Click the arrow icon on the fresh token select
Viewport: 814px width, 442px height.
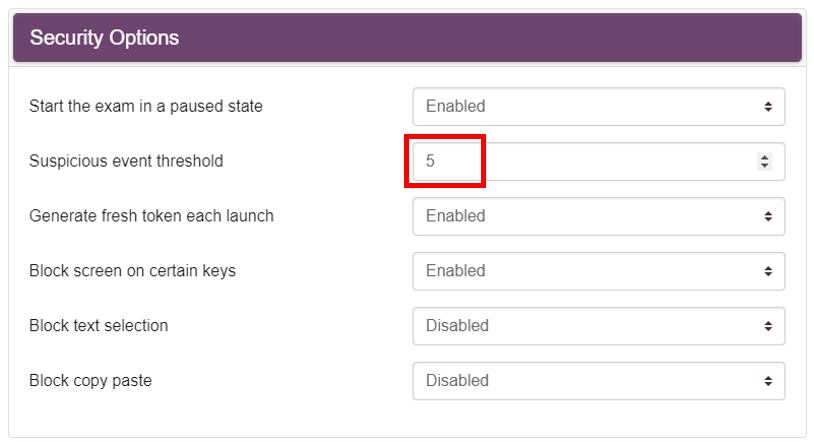pyautogui.click(x=768, y=216)
